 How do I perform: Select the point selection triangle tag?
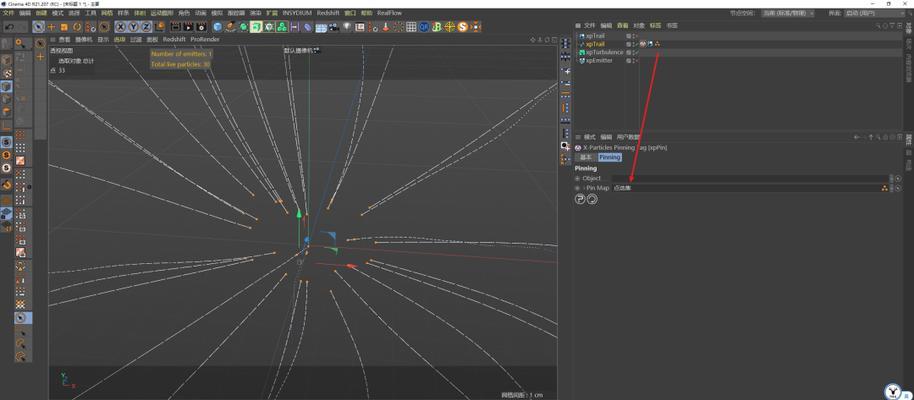point(658,44)
